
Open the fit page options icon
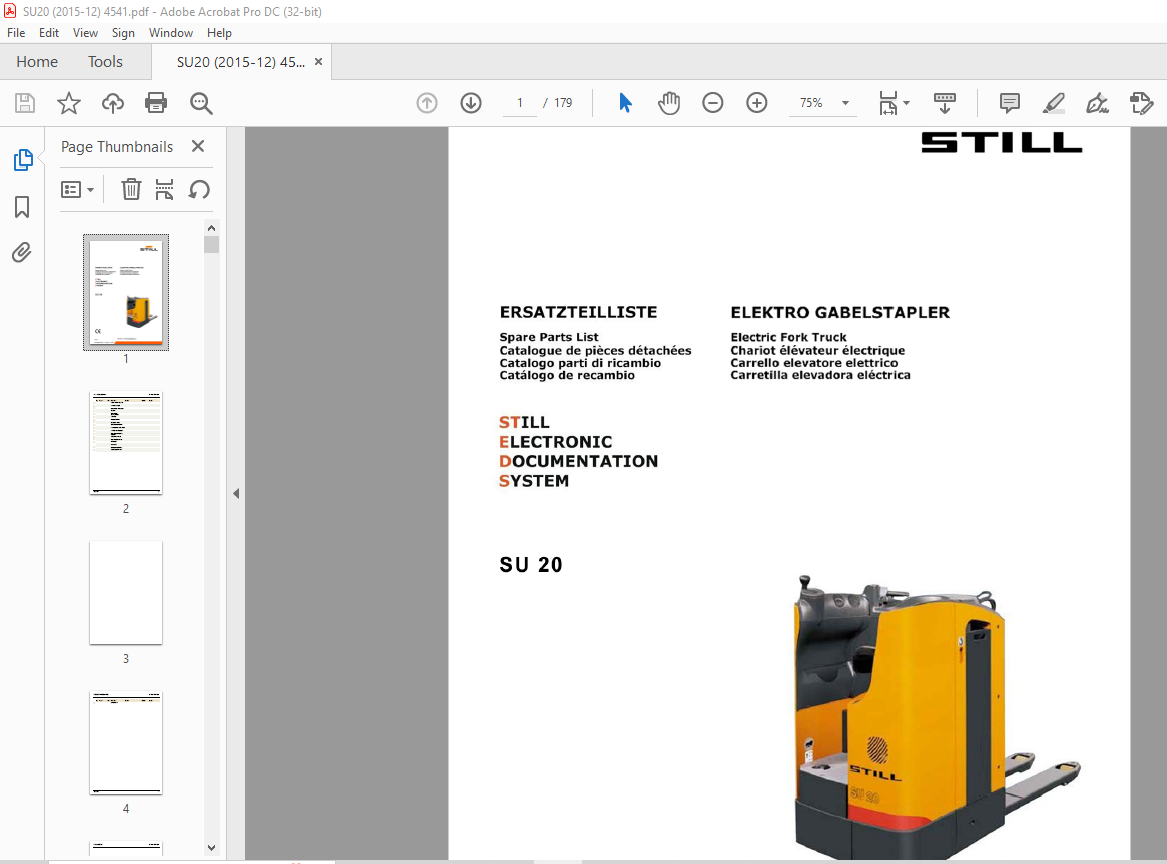pyautogui.click(x=889, y=103)
